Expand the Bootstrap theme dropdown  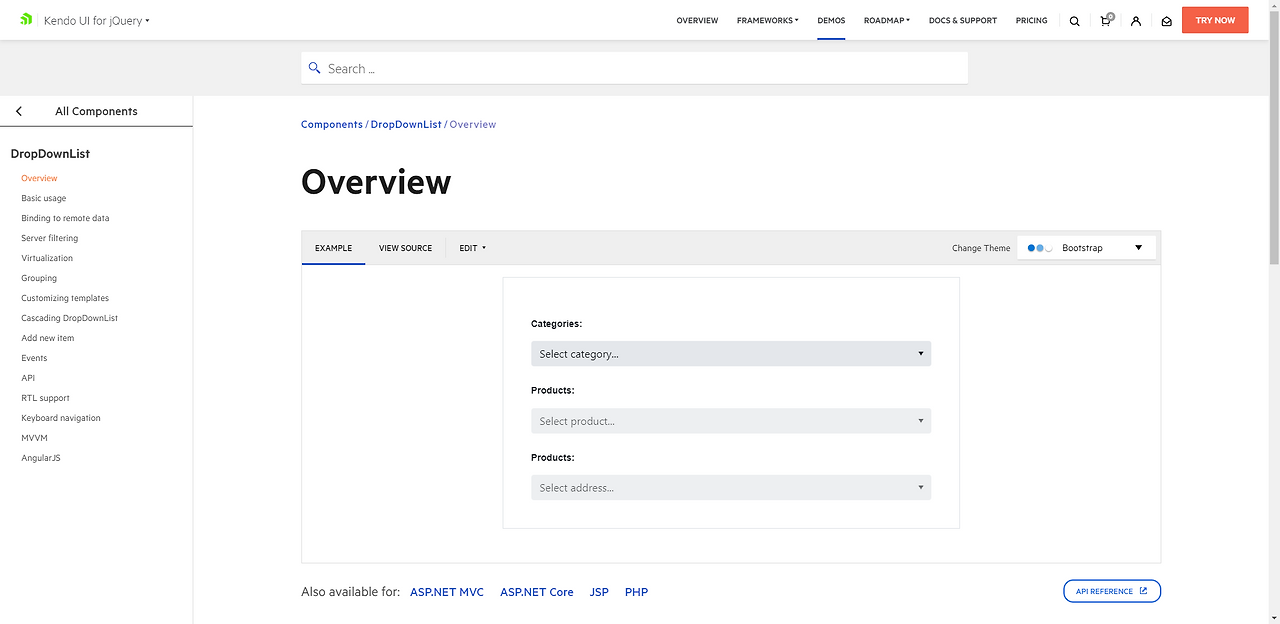pos(1138,247)
